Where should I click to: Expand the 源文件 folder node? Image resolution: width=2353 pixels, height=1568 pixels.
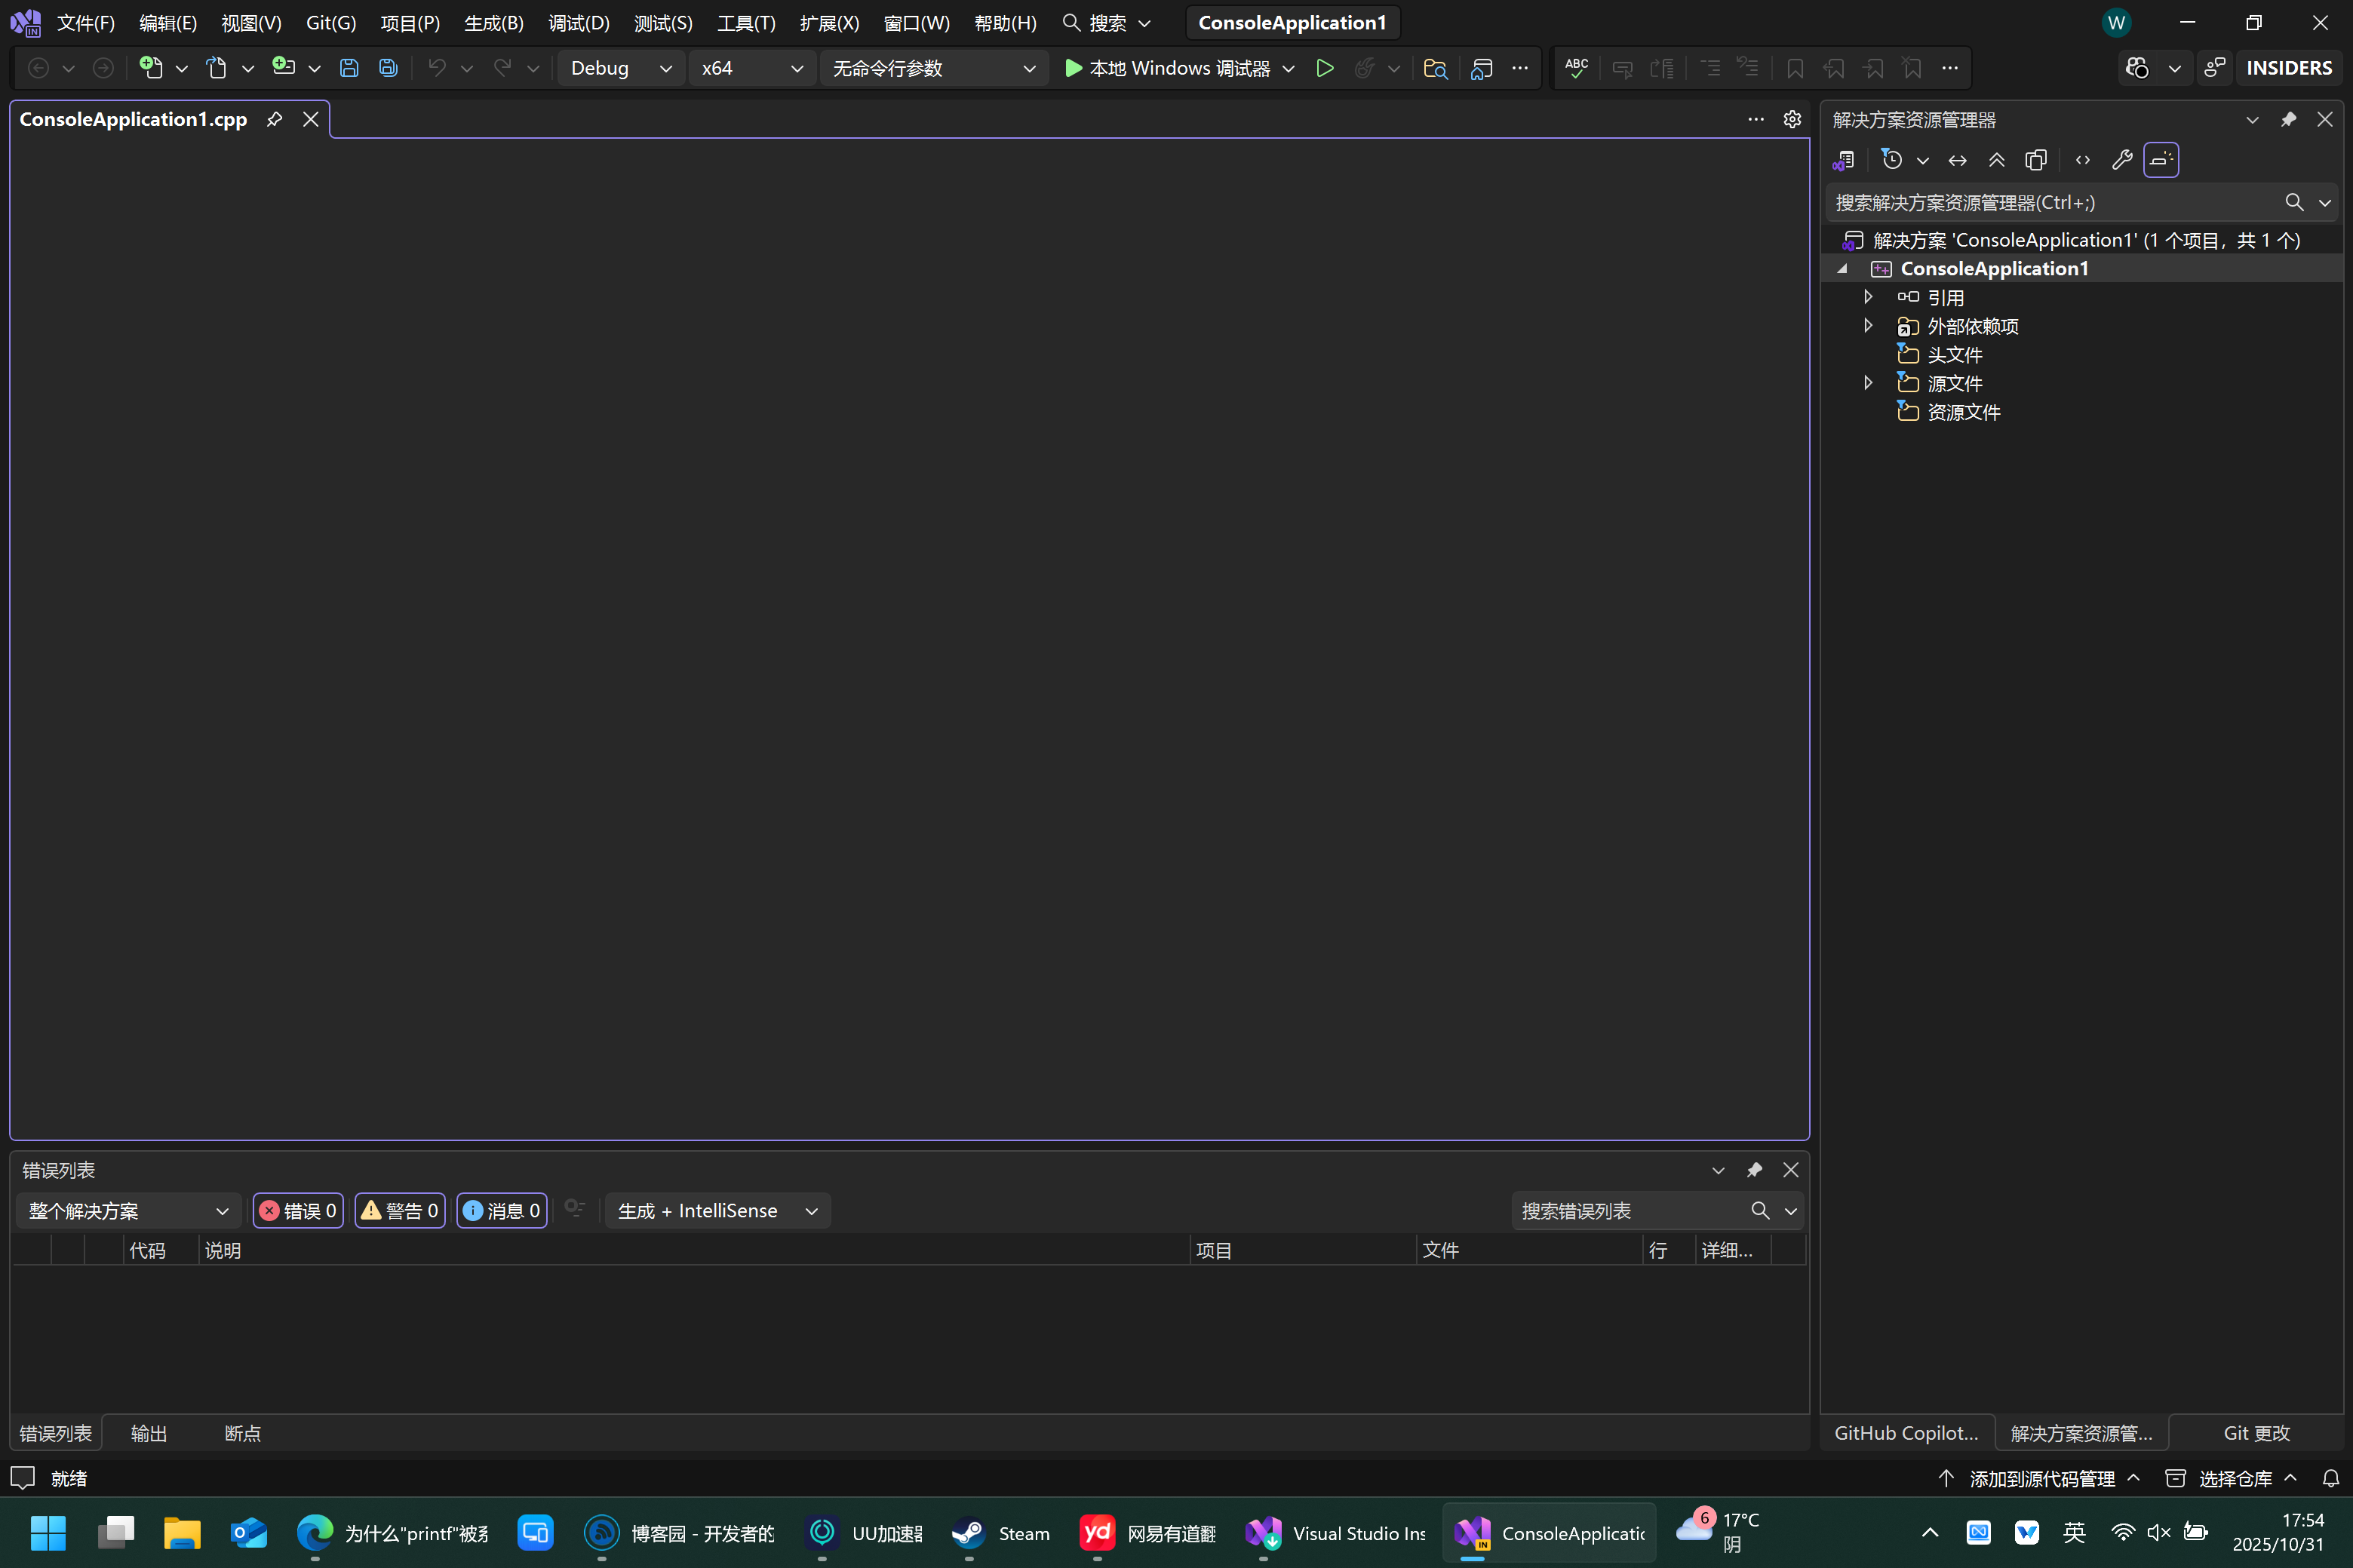1867,383
